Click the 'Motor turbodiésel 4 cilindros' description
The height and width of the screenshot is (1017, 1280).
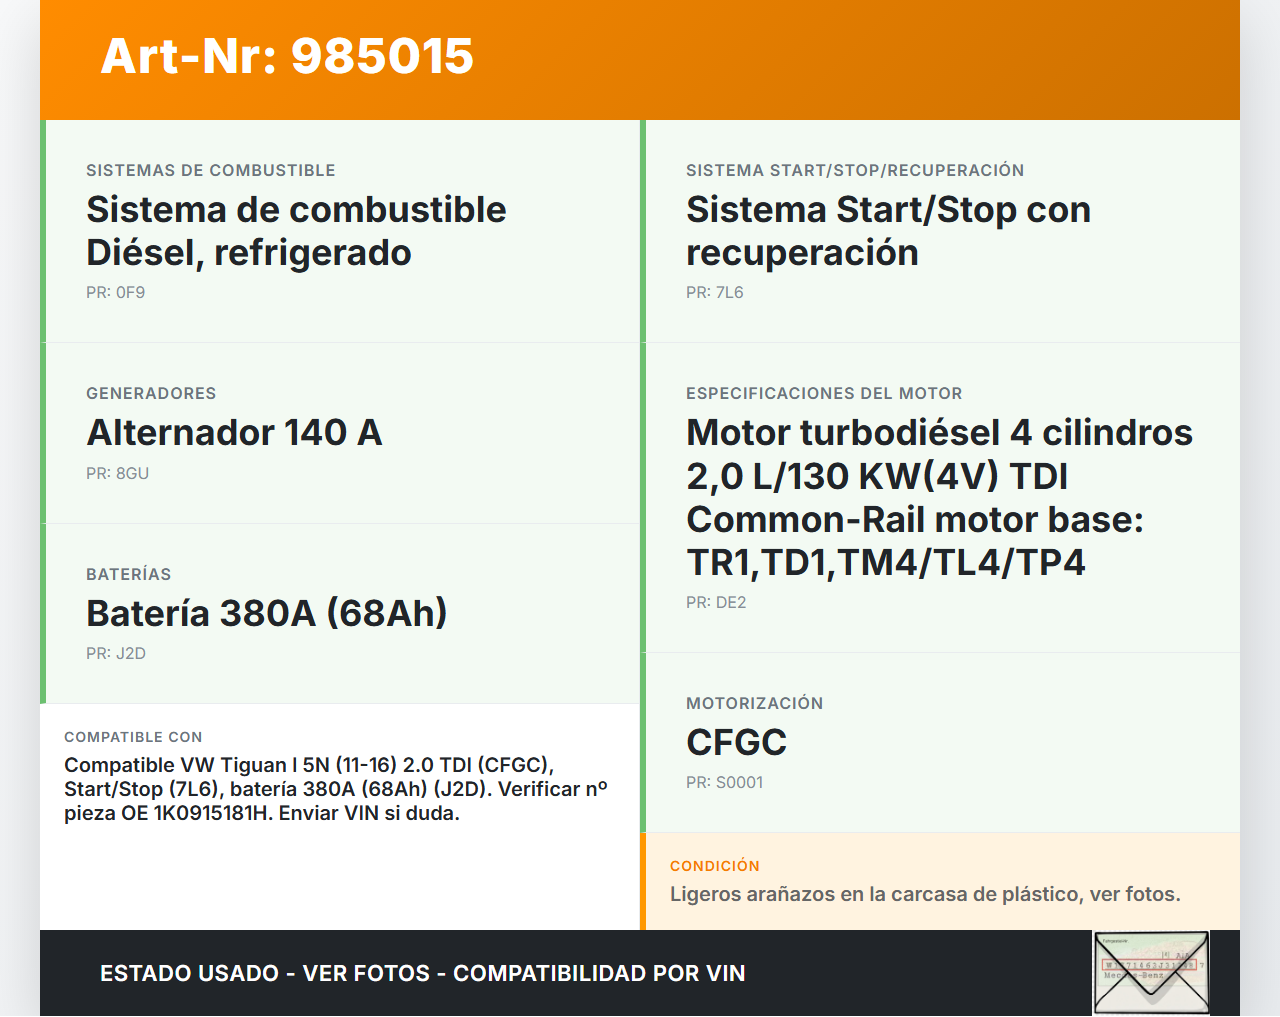(939, 497)
